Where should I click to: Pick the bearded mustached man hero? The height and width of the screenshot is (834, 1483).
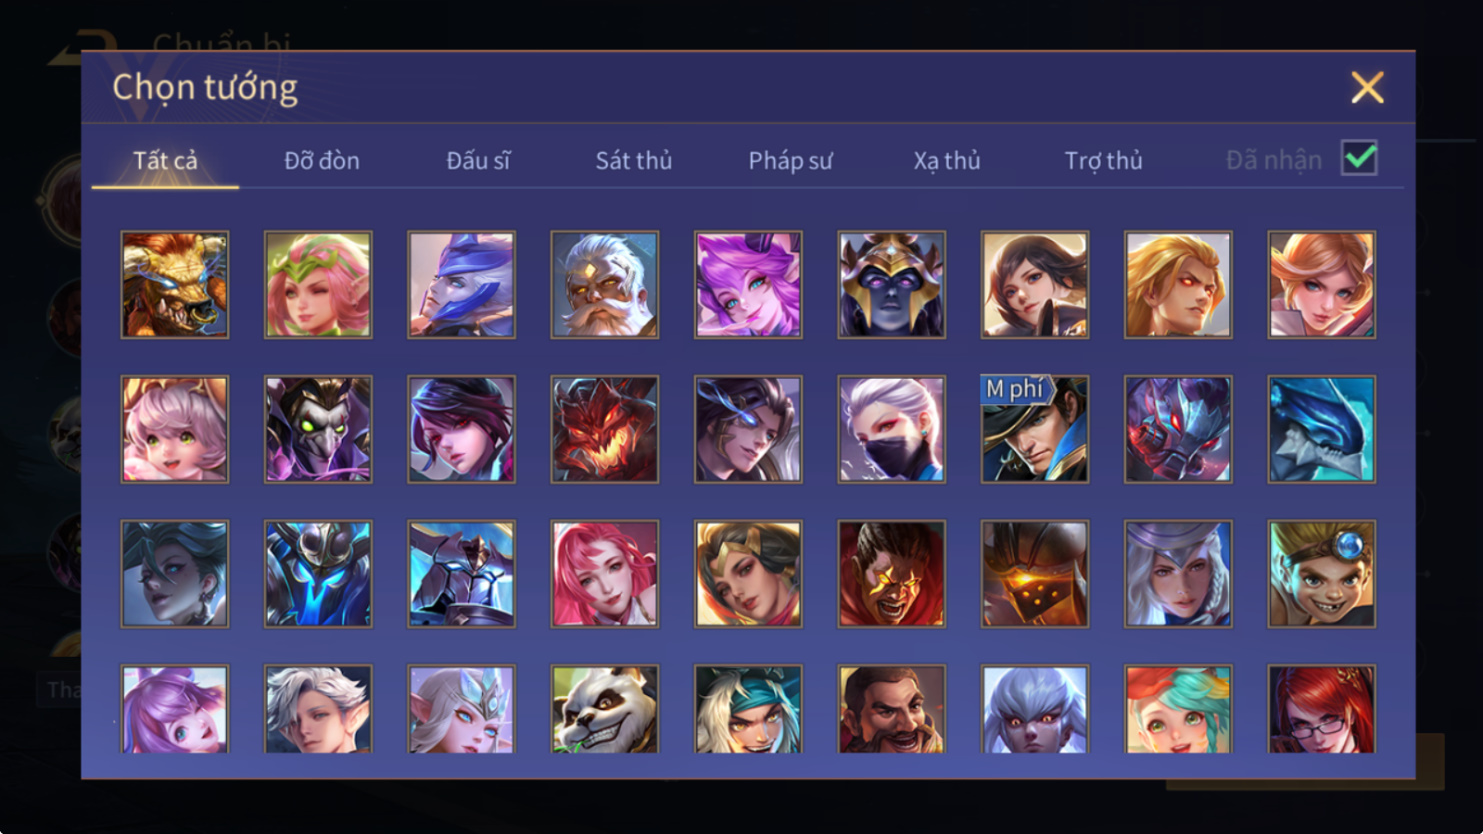tap(892, 709)
